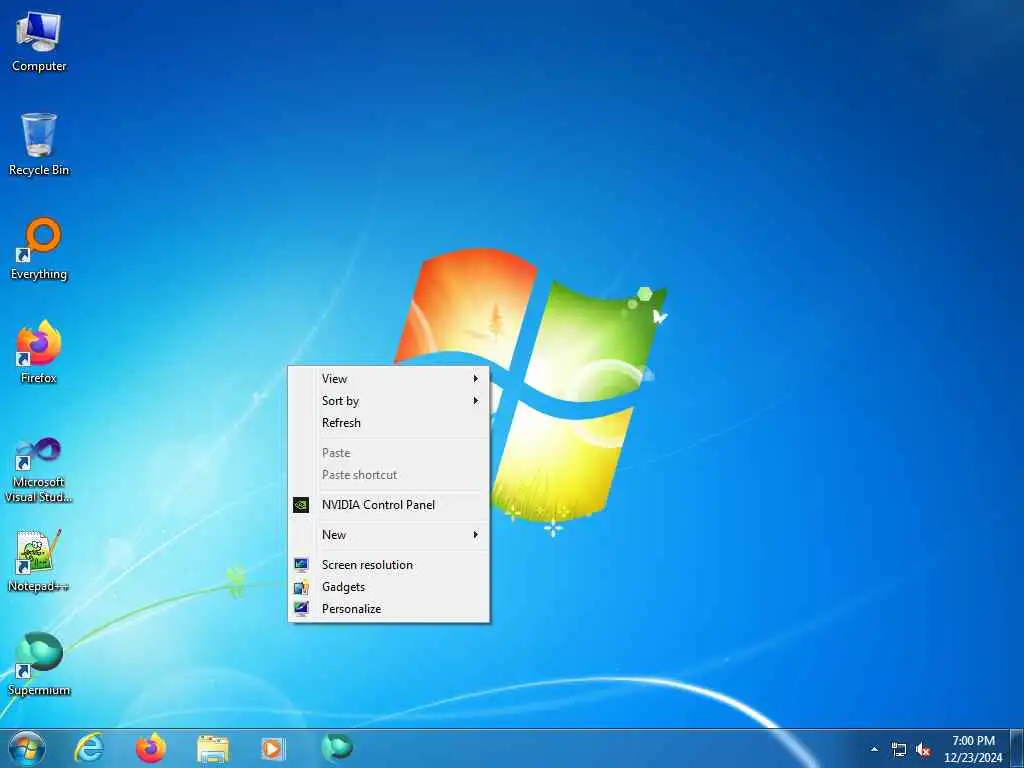Open Gadgets from the context menu

[x=389, y=587]
